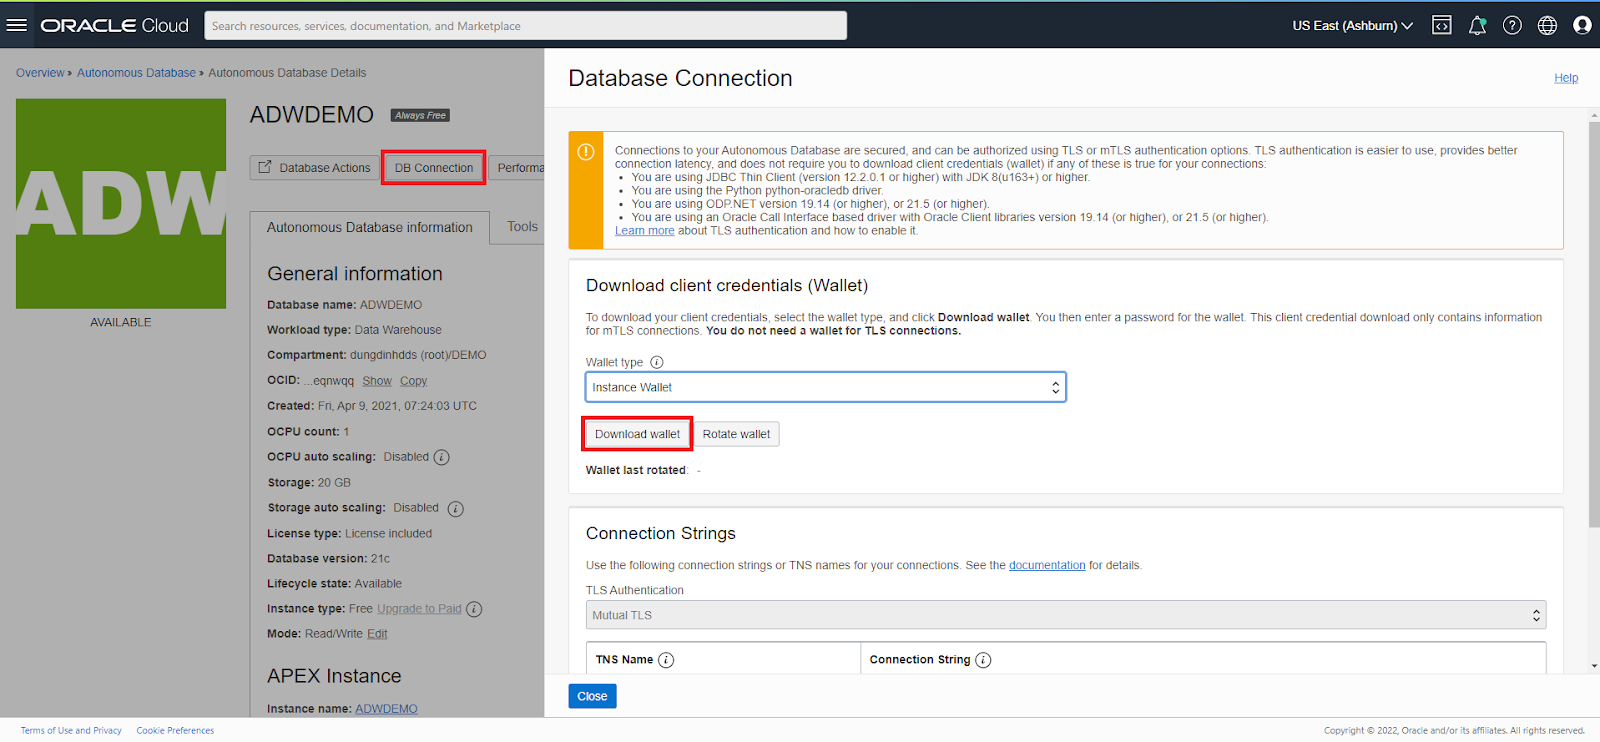Image resolution: width=1600 pixels, height=742 pixels.
Task: Click the Always Free badge
Action: [420, 115]
